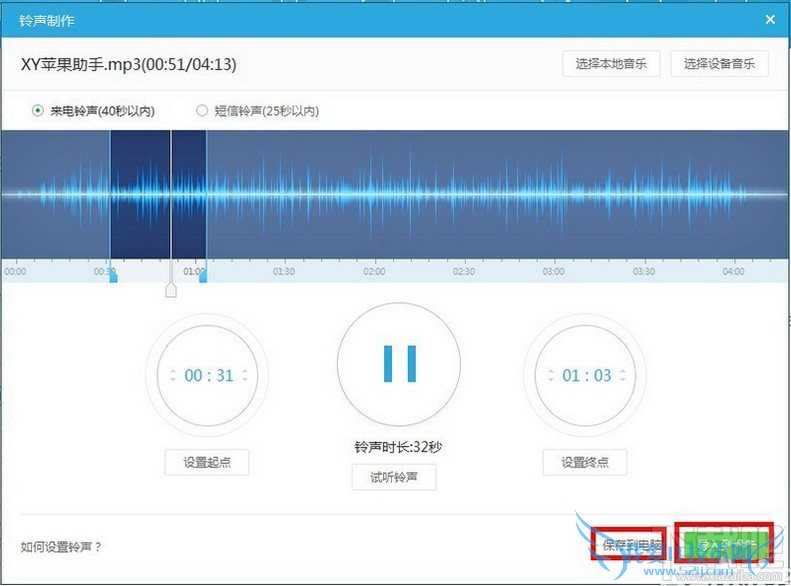Click the start time value 00 : 31
The image size is (791, 586).
coord(209,375)
